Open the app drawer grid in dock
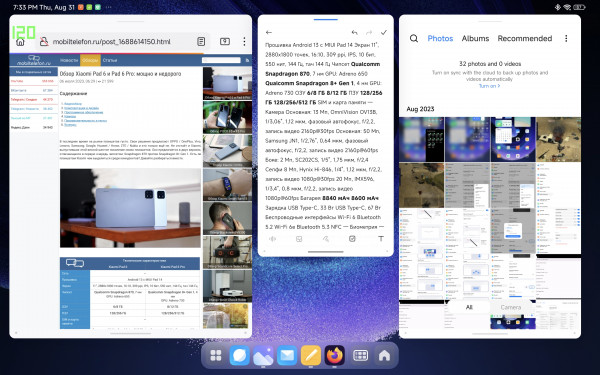This screenshot has height=375, width=600. tap(216, 355)
